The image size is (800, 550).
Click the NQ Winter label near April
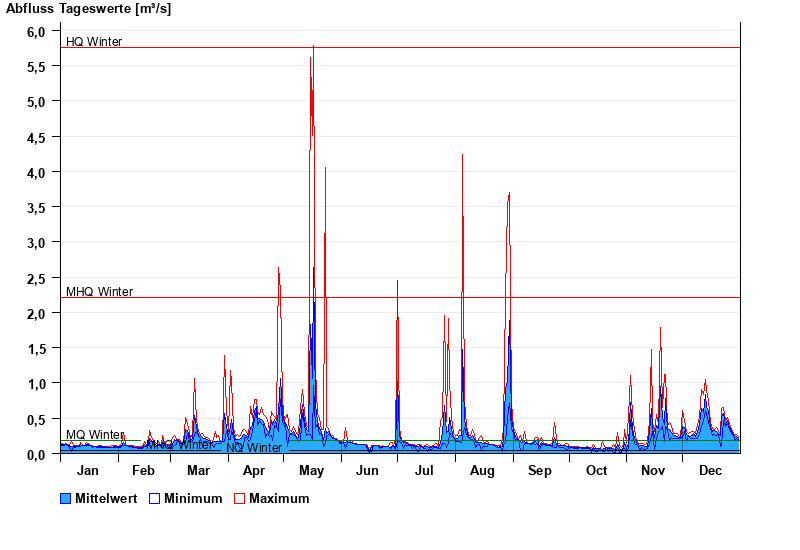[x=254, y=448]
